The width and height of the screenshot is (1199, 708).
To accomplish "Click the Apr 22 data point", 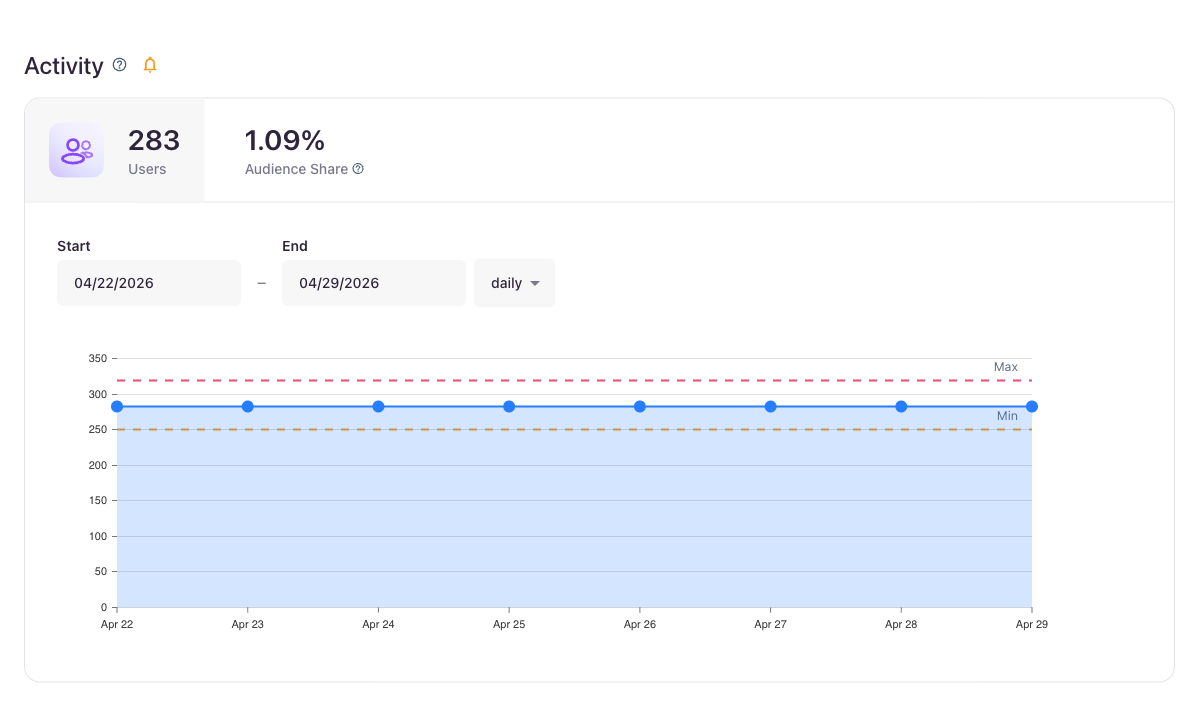I will pyautogui.click(x=117, y=407).
